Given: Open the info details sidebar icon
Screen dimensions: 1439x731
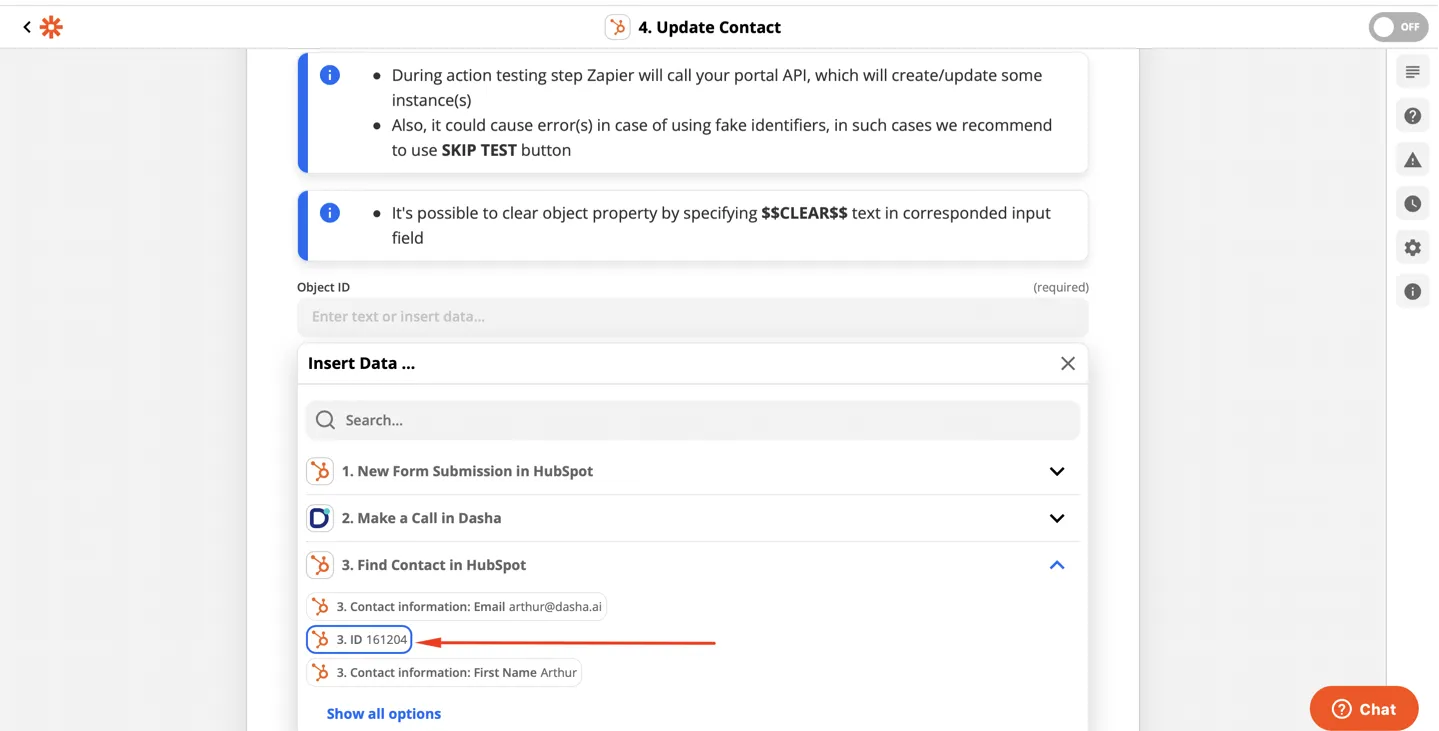Looking at the screenshot, I should [x=1412, y=292].
